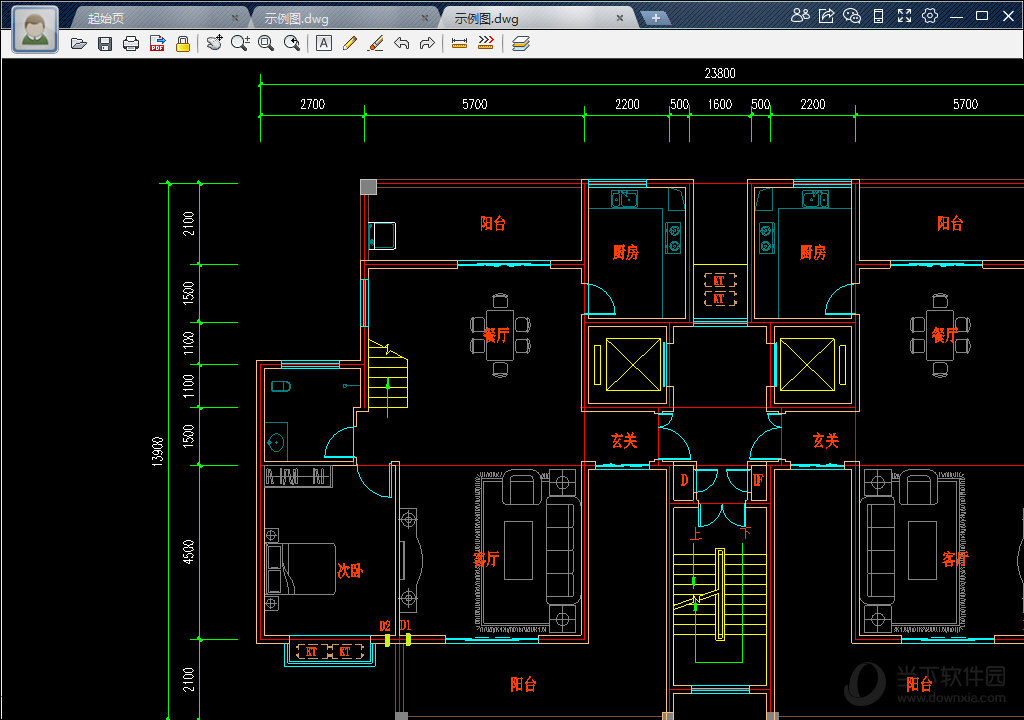Screen dimensions: 1024x720
Task: Click the two-people contacts icon in title bar
Action: (x=800, y=16)
